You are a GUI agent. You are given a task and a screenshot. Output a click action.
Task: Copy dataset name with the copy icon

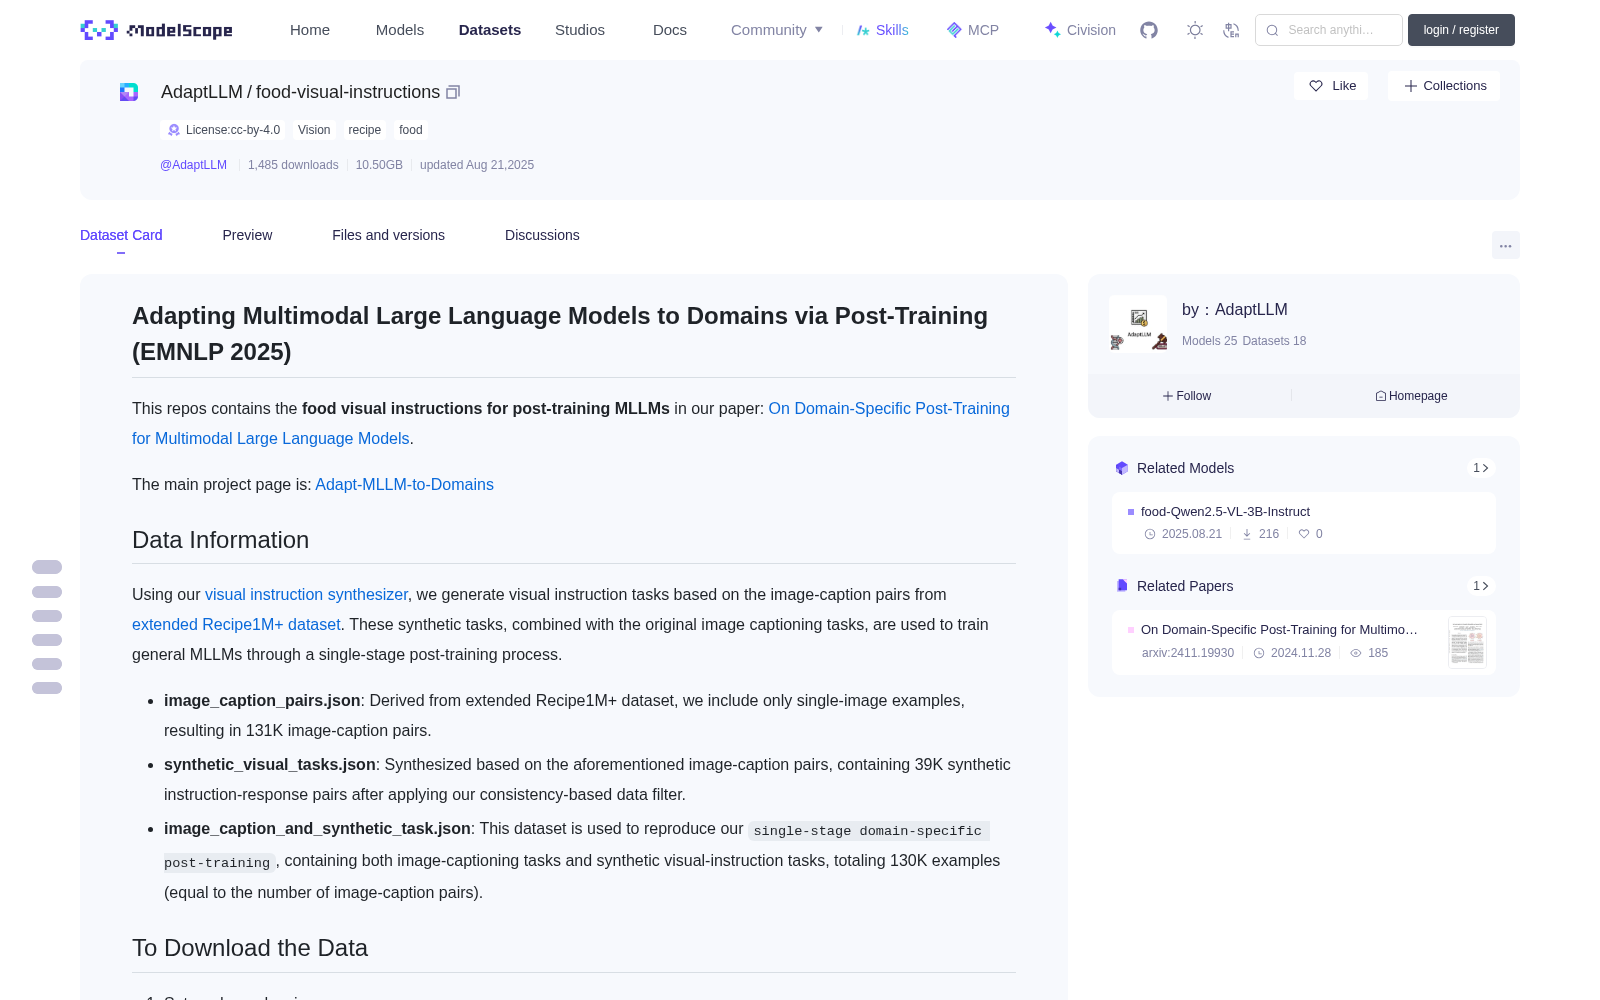(453, 92)
